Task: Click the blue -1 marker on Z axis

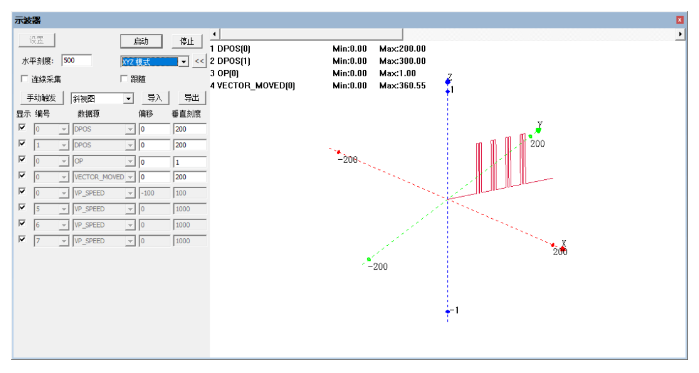Action: pos(448,312)
